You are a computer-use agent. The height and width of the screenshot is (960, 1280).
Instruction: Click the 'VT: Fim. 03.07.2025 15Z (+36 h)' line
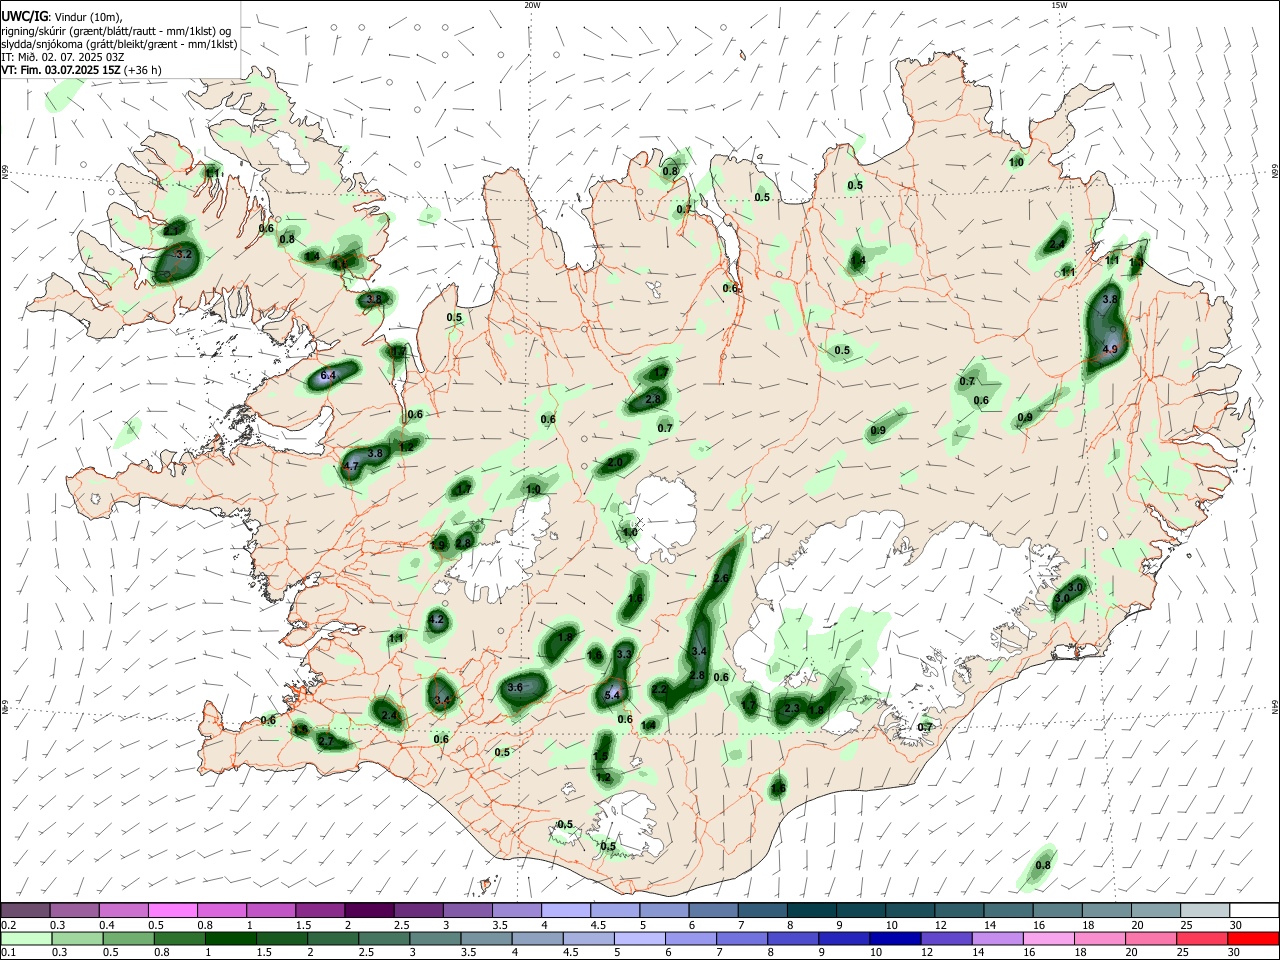(82, 70)
